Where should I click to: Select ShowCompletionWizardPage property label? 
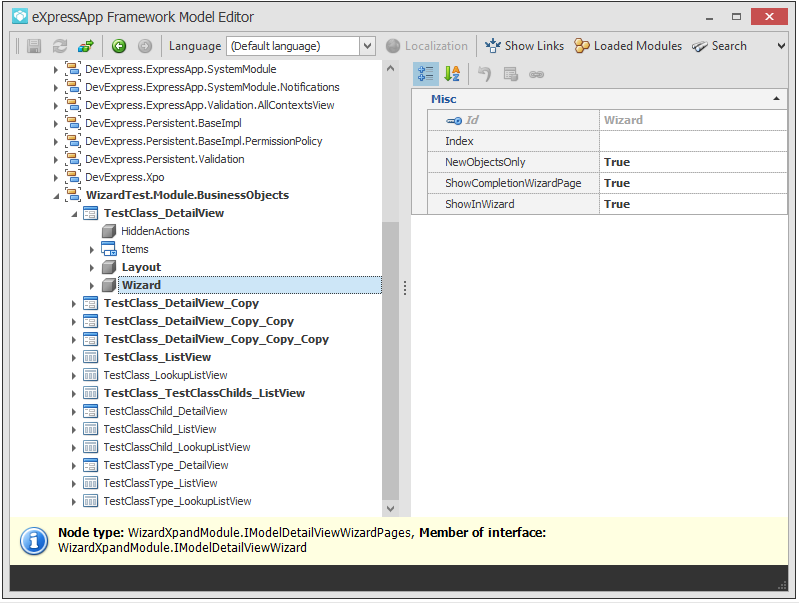pos(513,183)
